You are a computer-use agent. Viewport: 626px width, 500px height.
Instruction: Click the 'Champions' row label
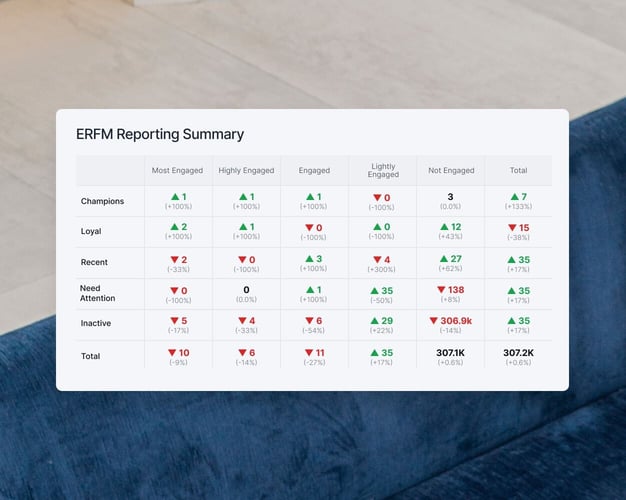tap(102, 201)
